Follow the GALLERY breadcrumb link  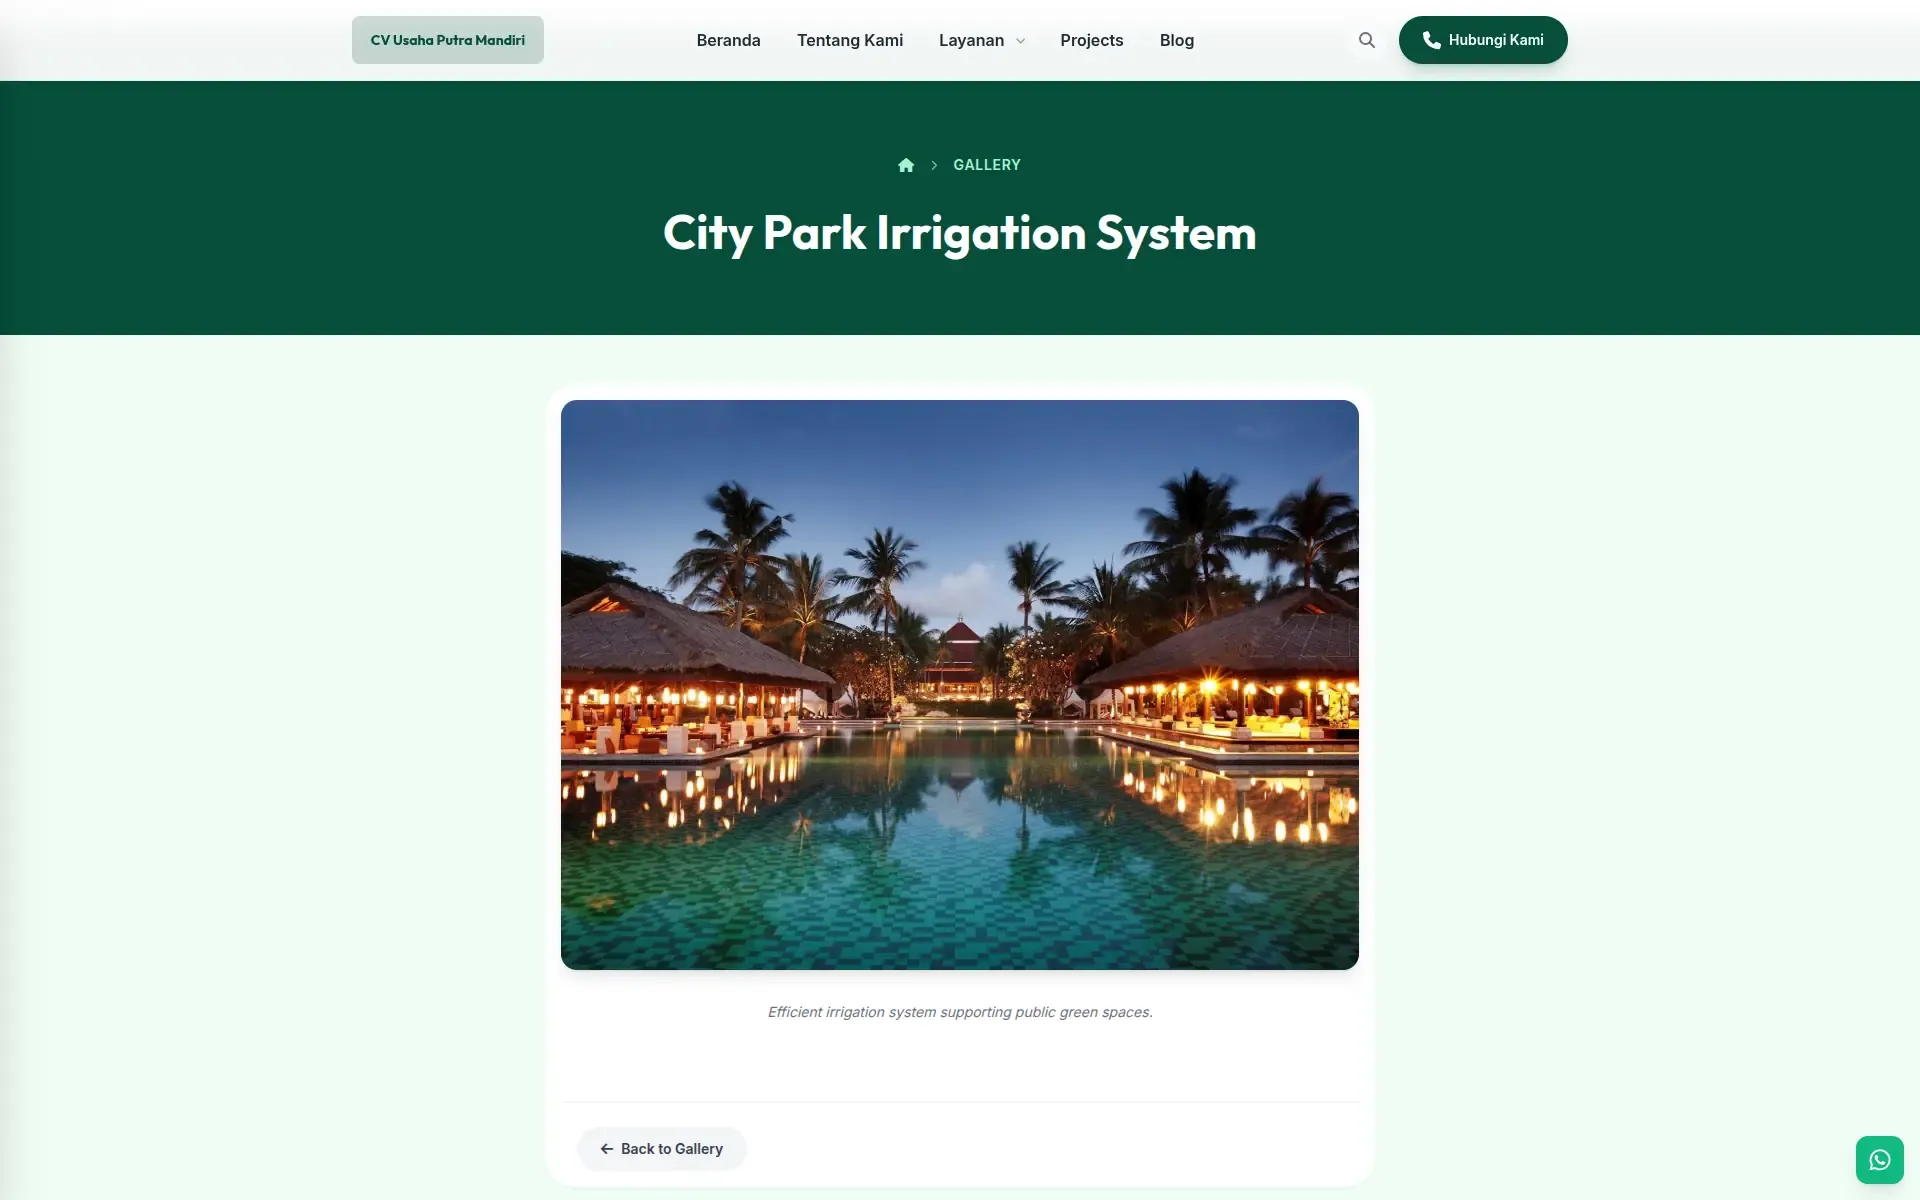pos(987,165)
